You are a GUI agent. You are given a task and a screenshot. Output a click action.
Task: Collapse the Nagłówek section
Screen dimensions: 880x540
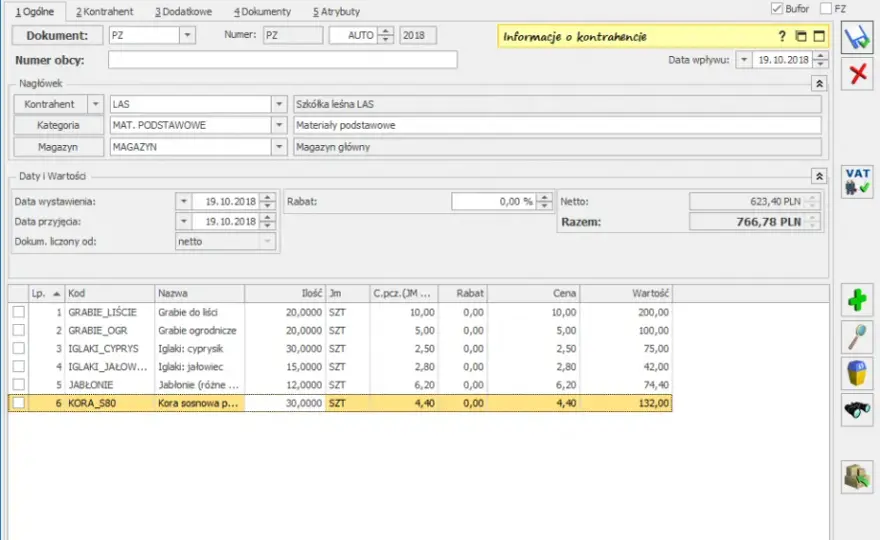[819, 84]
